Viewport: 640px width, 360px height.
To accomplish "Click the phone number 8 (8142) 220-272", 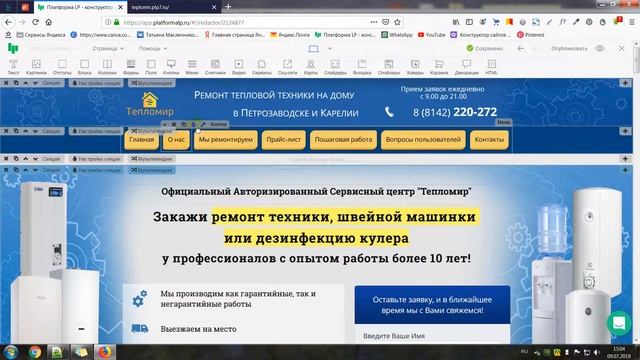I will [455, 112].
